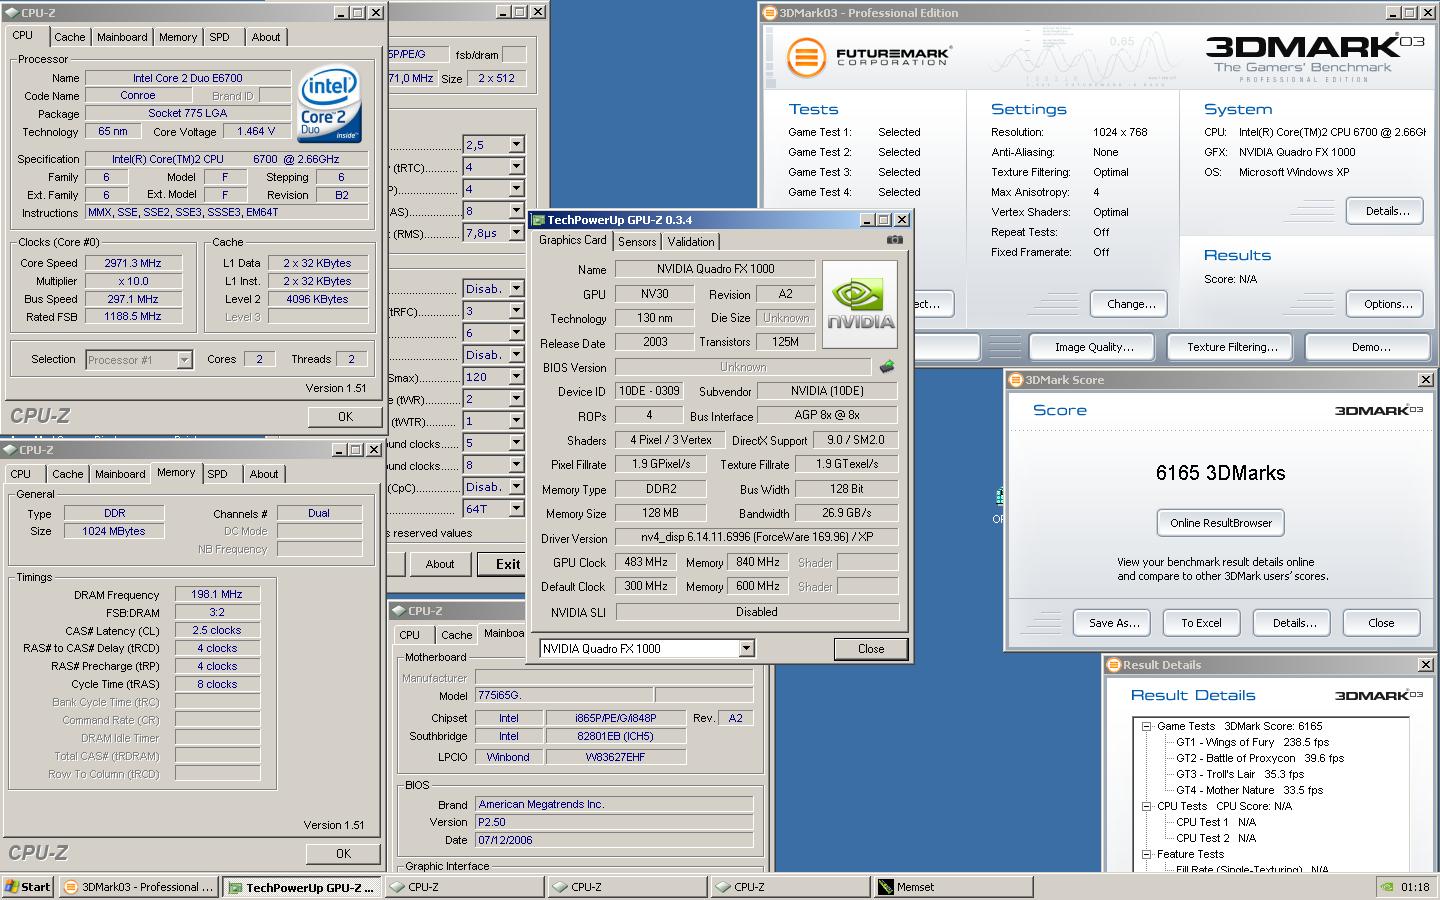Switch to Cache tab in top CPU-Z window
This screenshot has width=1440, height=900.
click(x=69, y=37)
